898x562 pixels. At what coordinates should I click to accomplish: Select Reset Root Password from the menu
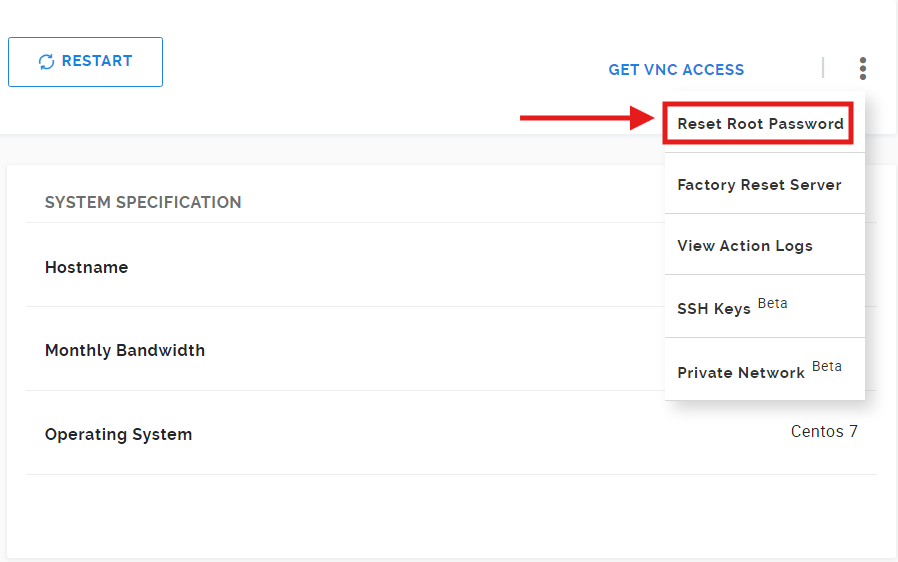pyautogui.click(x=760, y=124)
